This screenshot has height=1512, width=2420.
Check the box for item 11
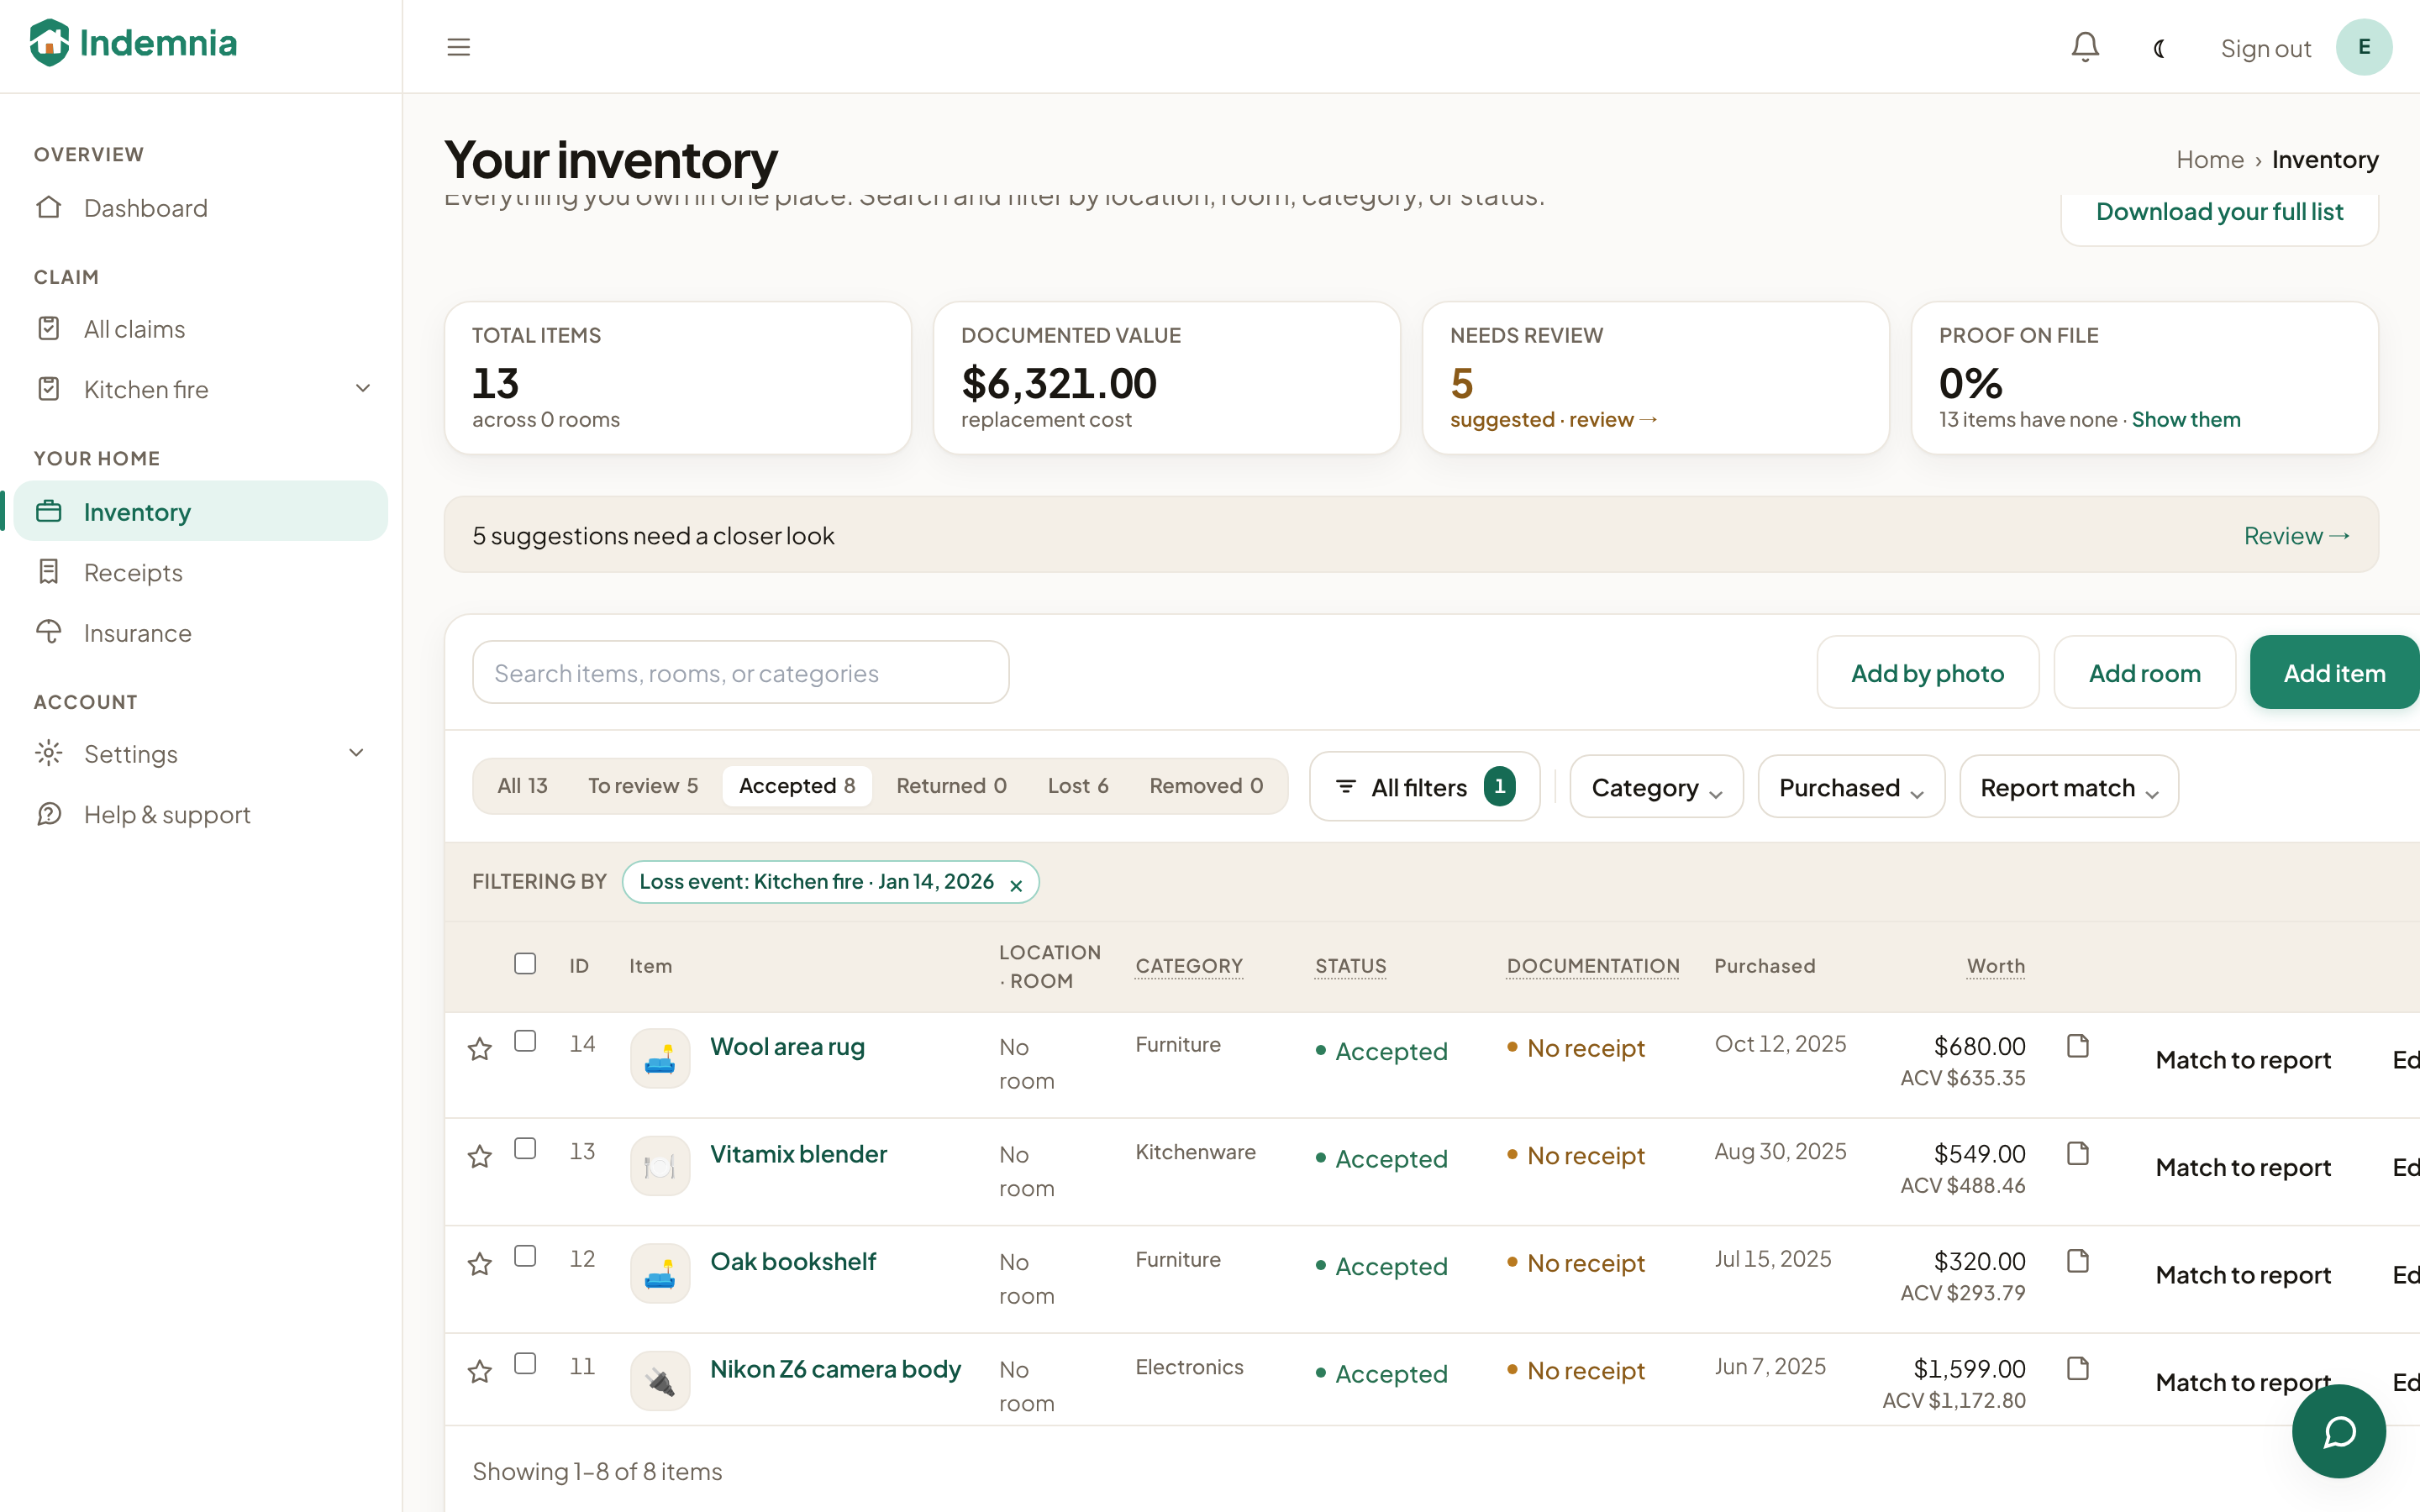click(x=525, y=1363)
